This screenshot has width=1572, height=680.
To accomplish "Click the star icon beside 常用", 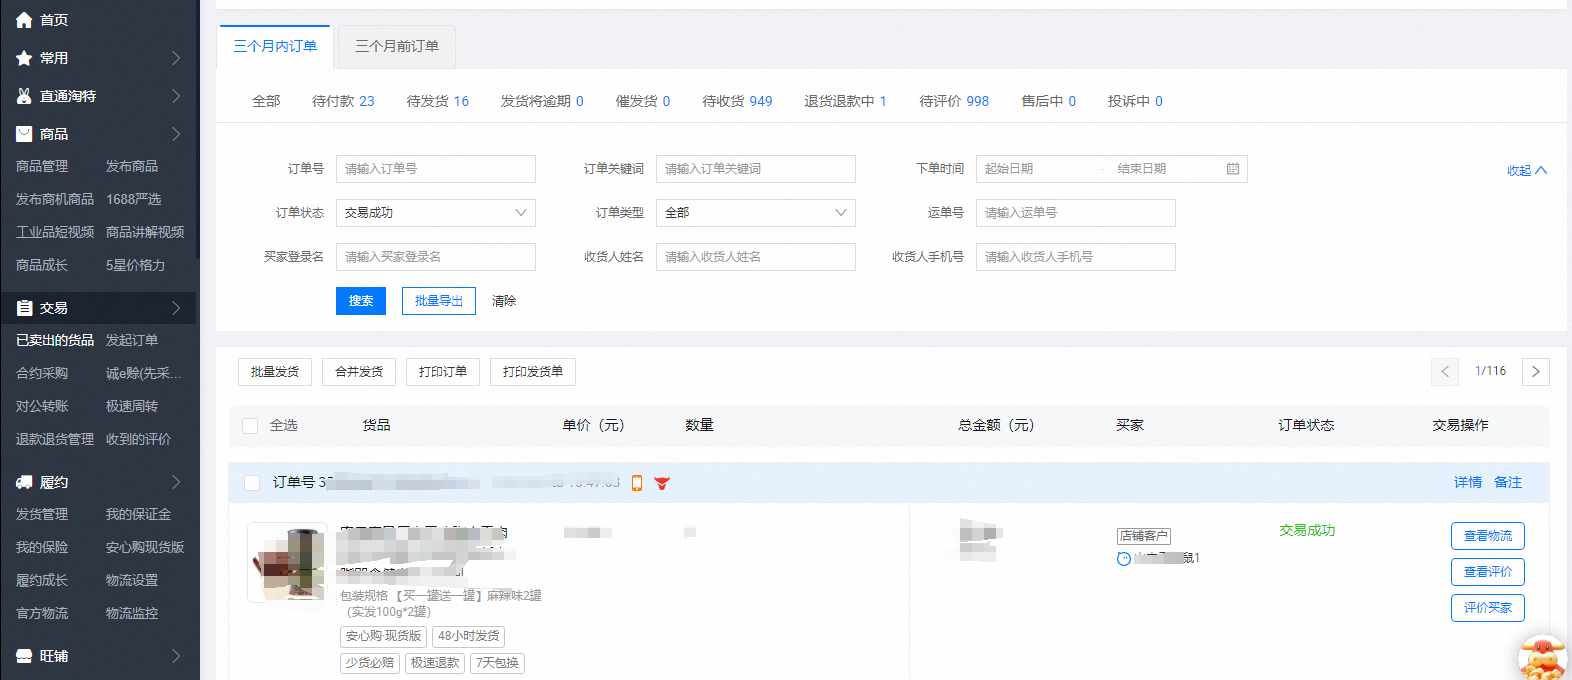I will (24, 58).
